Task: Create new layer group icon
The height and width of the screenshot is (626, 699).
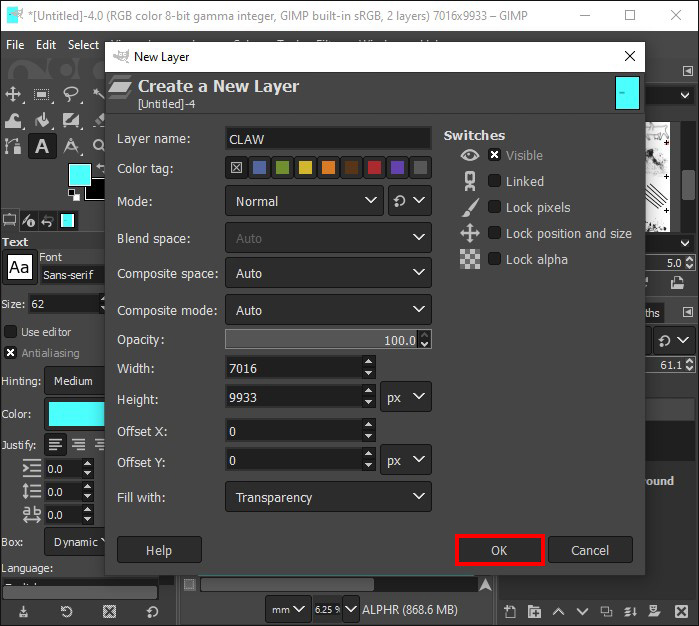Action: click(534, 611)
